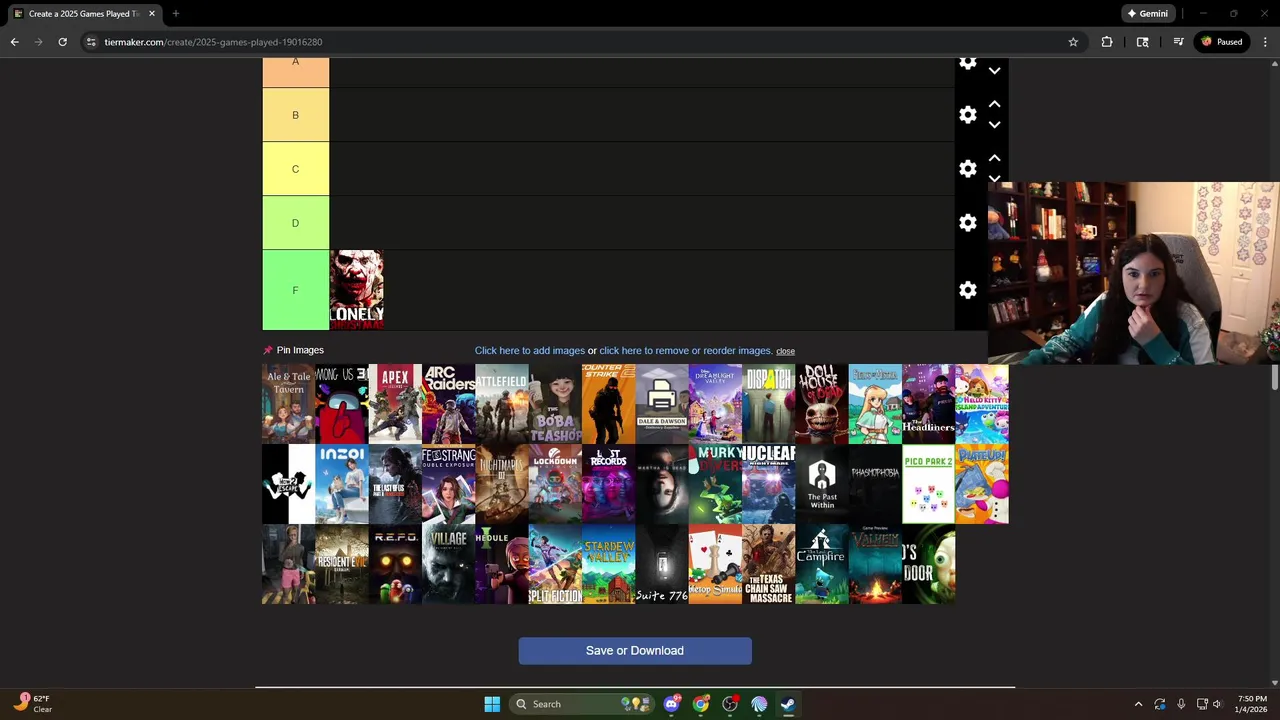Select the Counter-Strike 2 image
This screenshot has width=1280, height=720.
(x=608, y=404)
